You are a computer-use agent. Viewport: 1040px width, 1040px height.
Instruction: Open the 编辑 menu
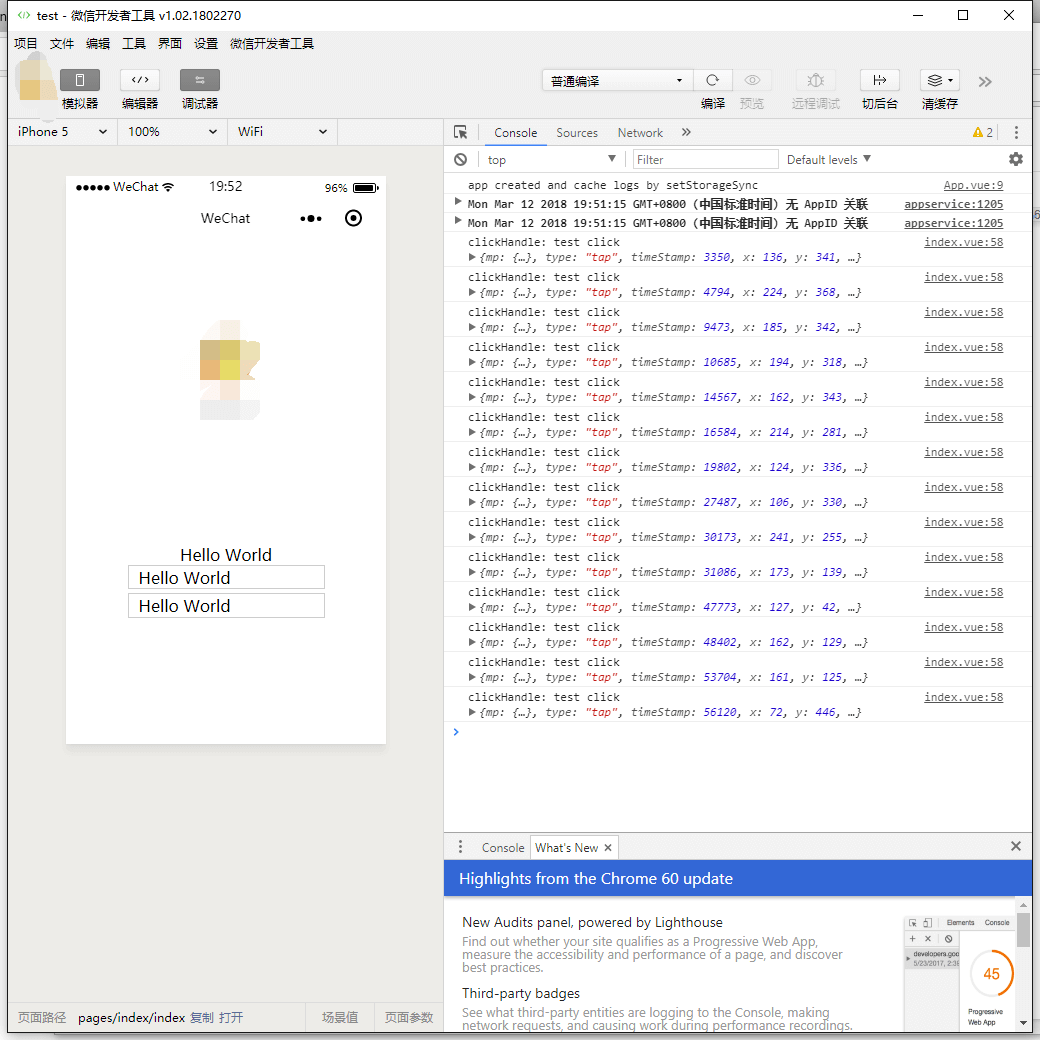[98, 44]
